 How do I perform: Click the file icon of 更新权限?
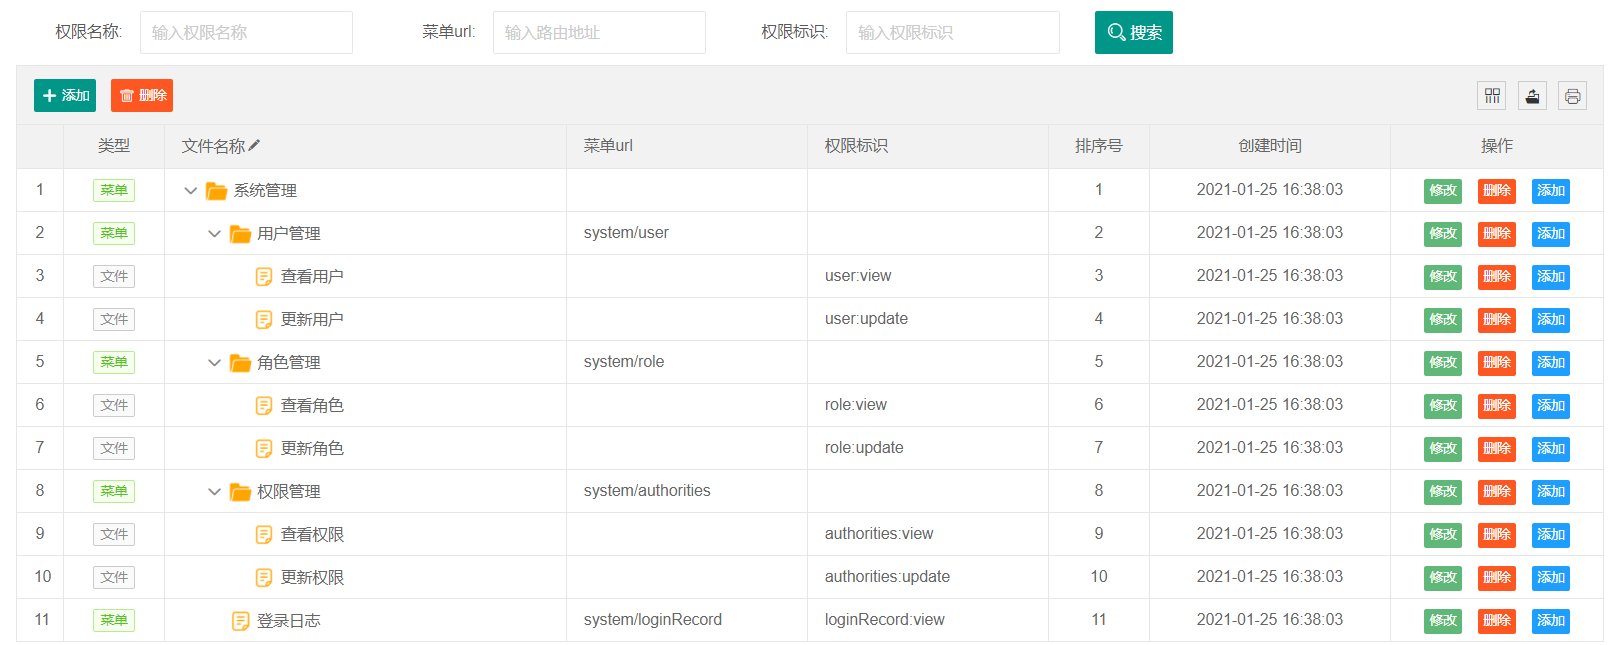264,578
